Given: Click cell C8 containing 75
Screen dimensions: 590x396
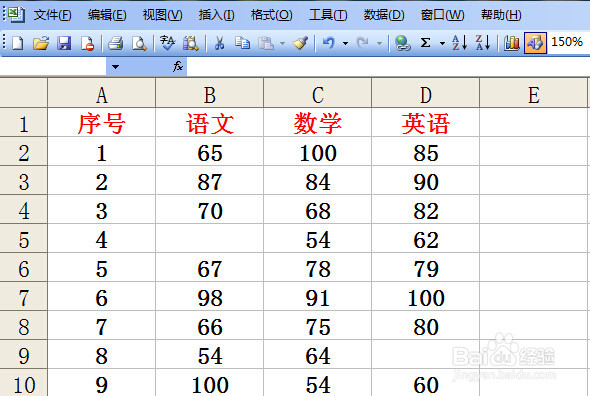Looking at the screenshot, I should click(x=318, y=326).
